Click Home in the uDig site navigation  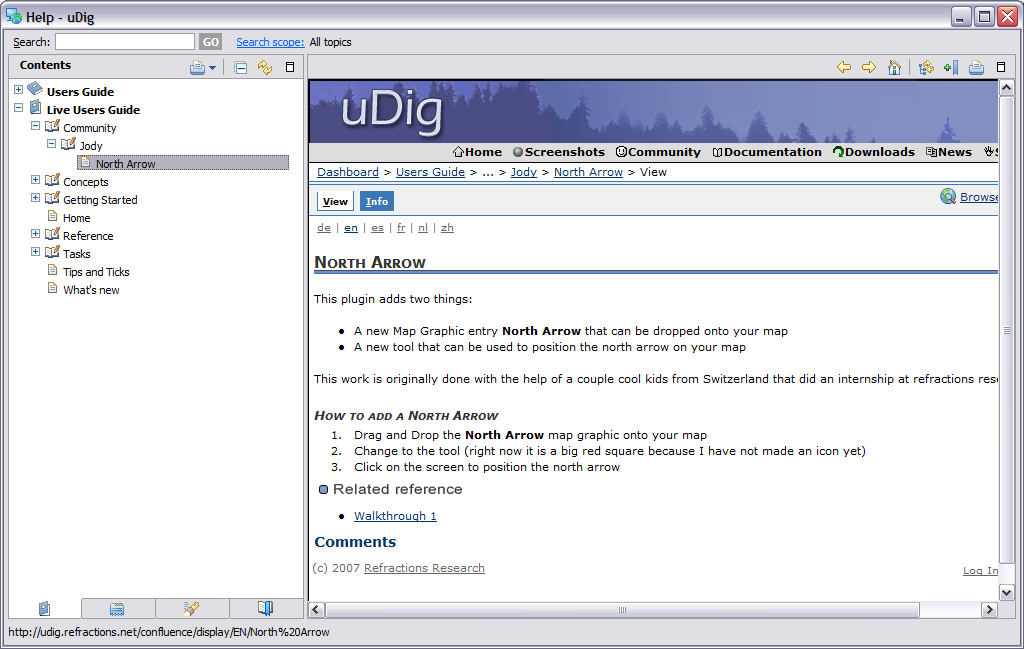pos(477,152)
